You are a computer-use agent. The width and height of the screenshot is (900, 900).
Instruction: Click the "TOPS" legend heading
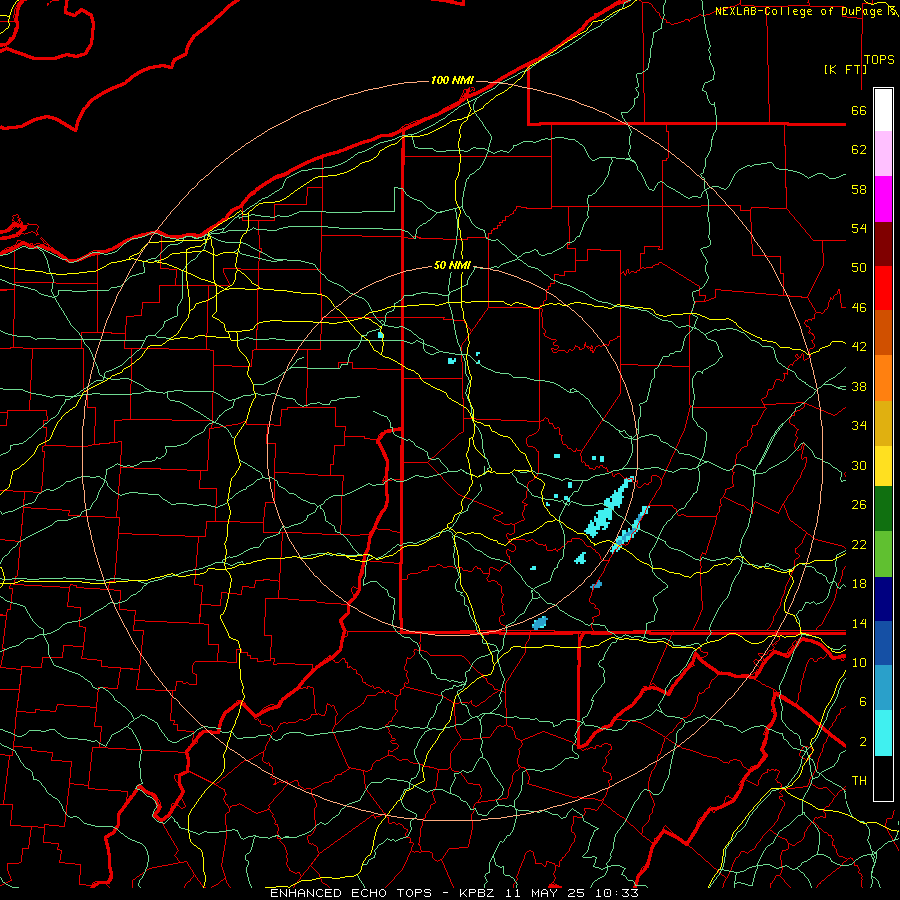[x=879, y=59]
